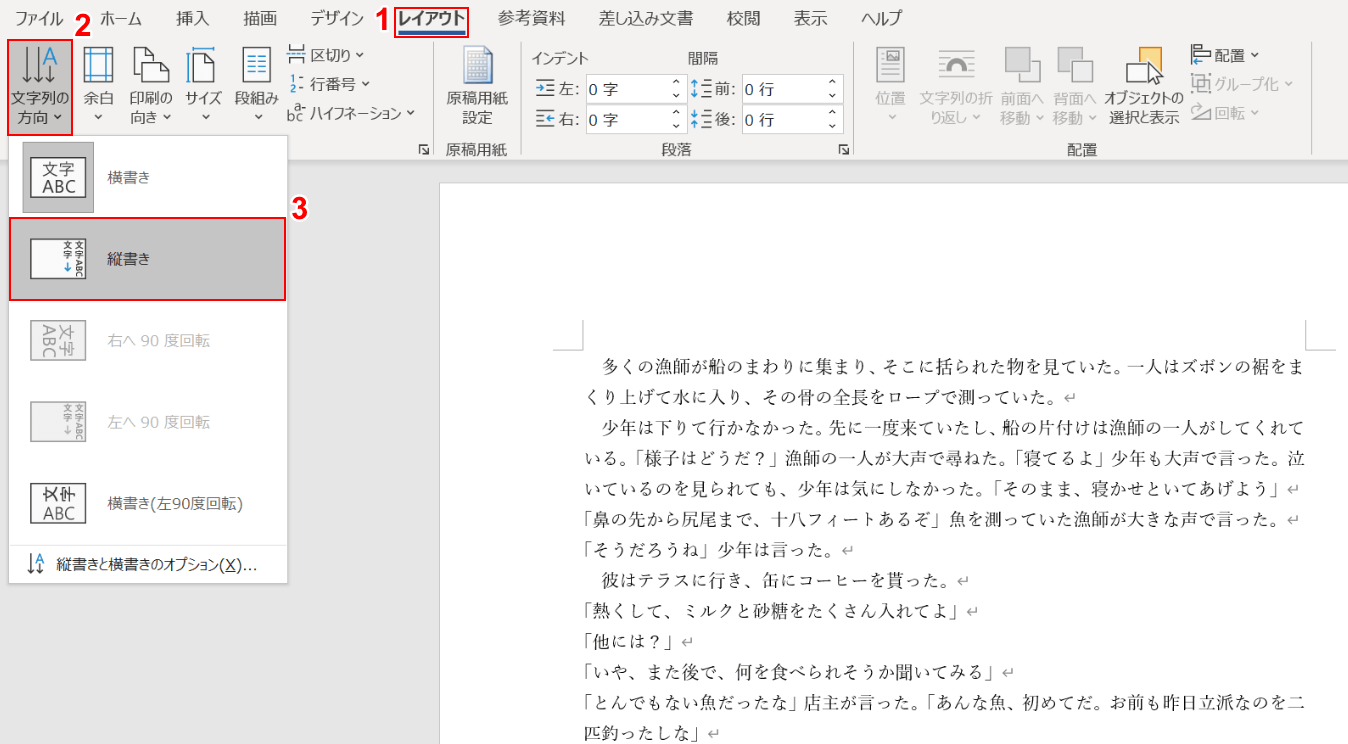Increase the 前 spacing before value
The width and height of the screenshot is (1348, 744).
pos(832,83)
